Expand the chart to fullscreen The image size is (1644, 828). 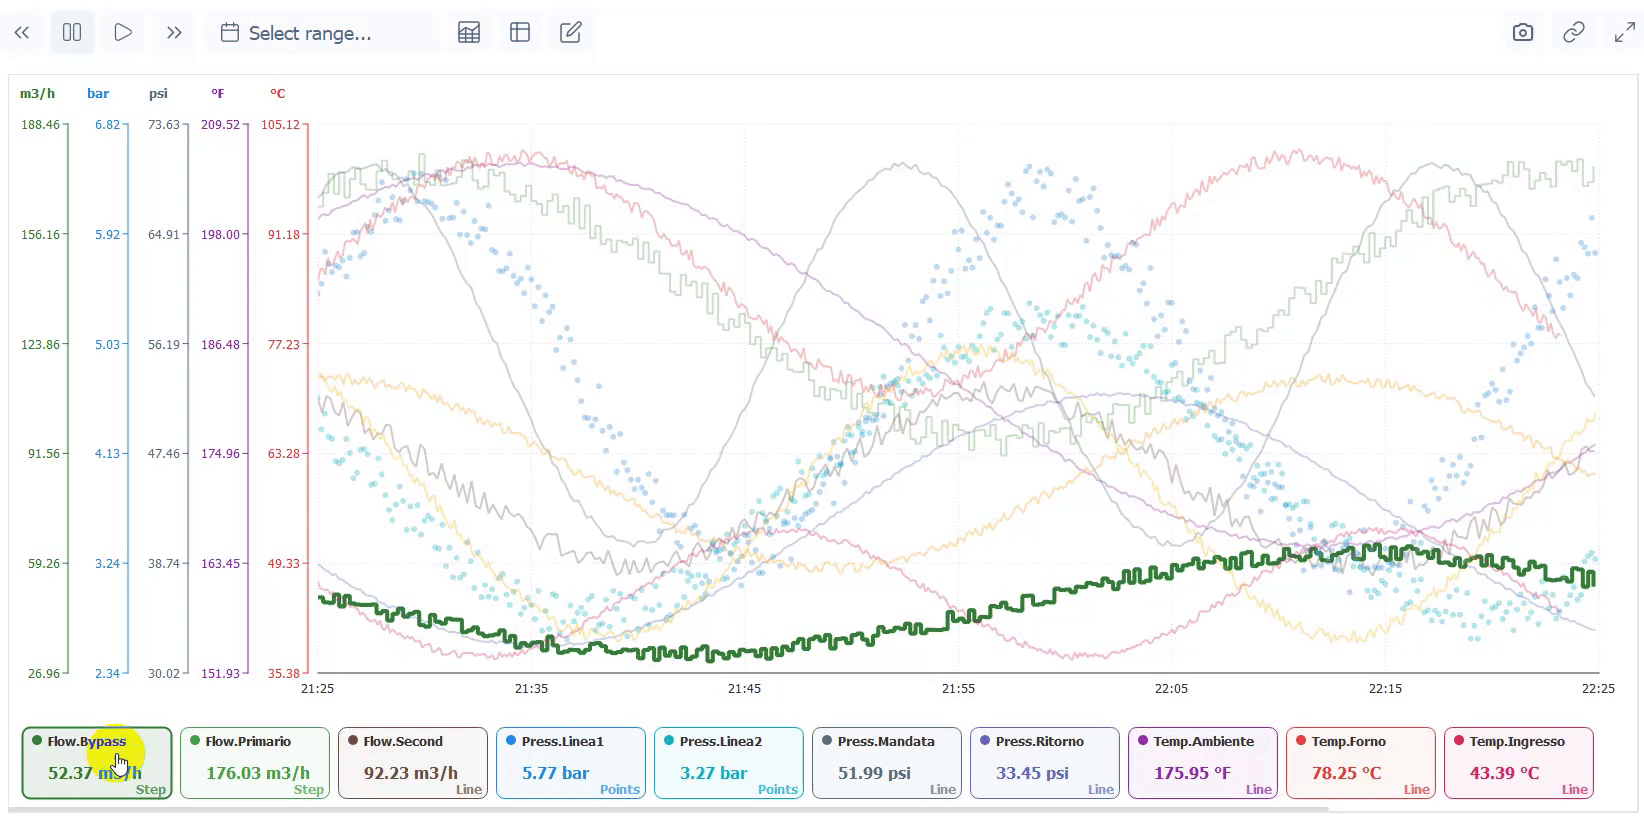click(x=1624, y=33)
